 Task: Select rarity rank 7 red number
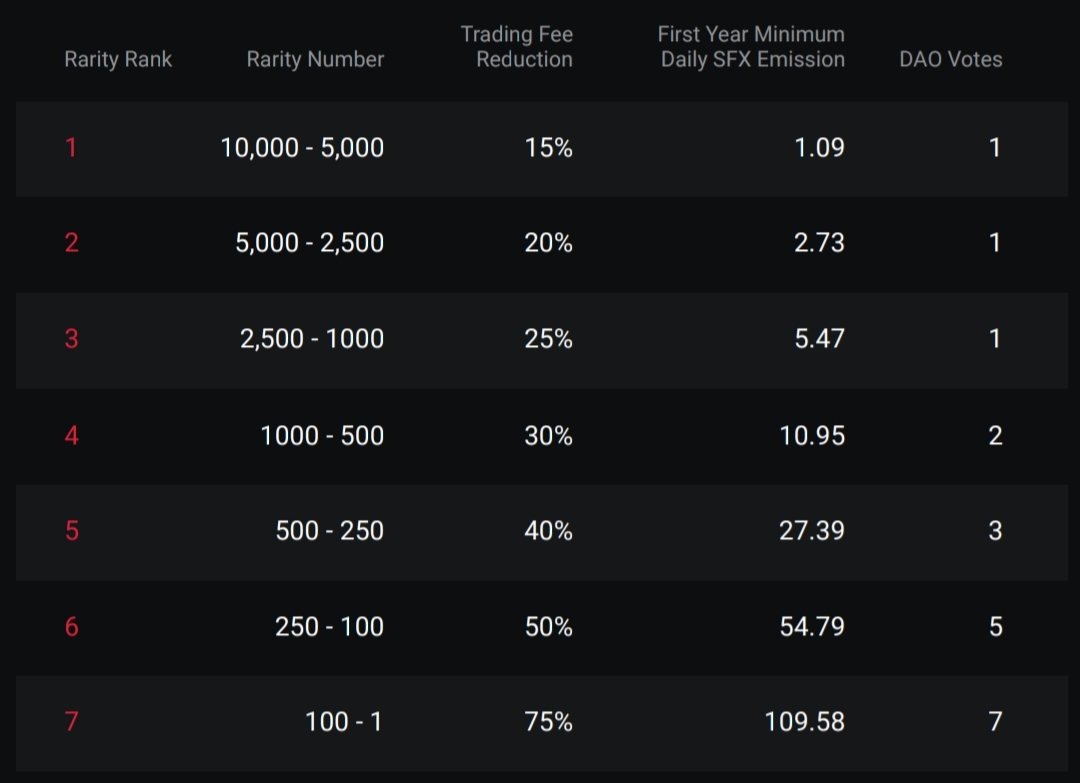[72, 722]
